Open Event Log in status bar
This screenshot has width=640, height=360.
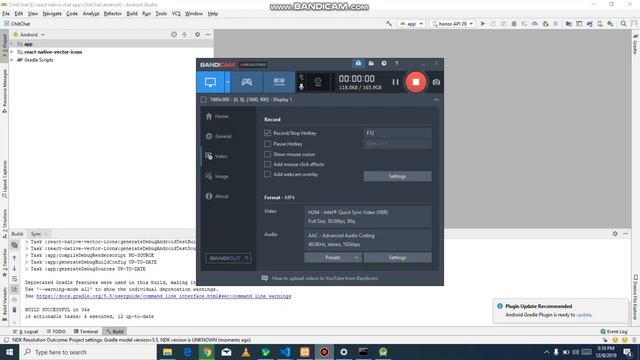click(x=614, y=331)
